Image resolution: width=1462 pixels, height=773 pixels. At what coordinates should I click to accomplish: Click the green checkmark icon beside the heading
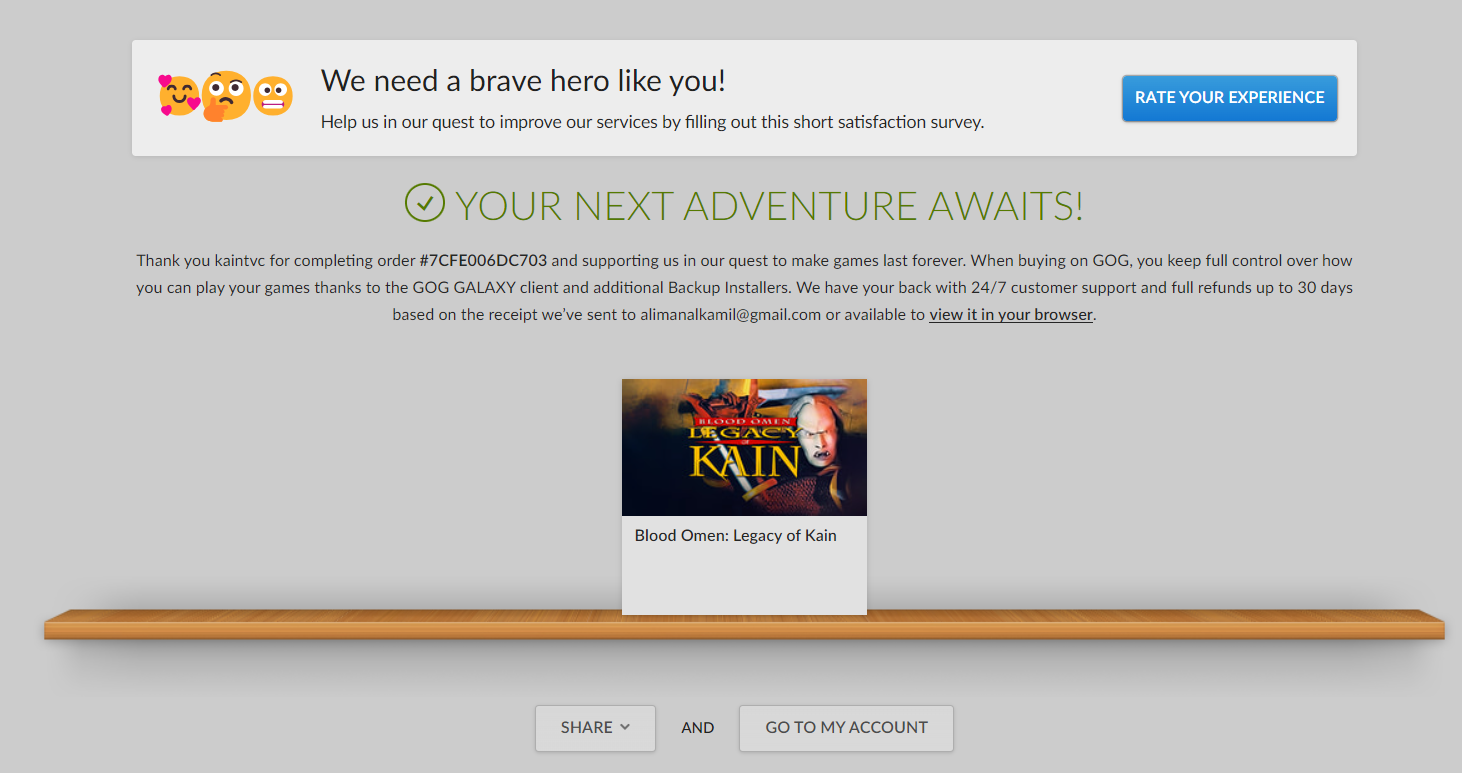pyautogui.click(x=424, y=203)
